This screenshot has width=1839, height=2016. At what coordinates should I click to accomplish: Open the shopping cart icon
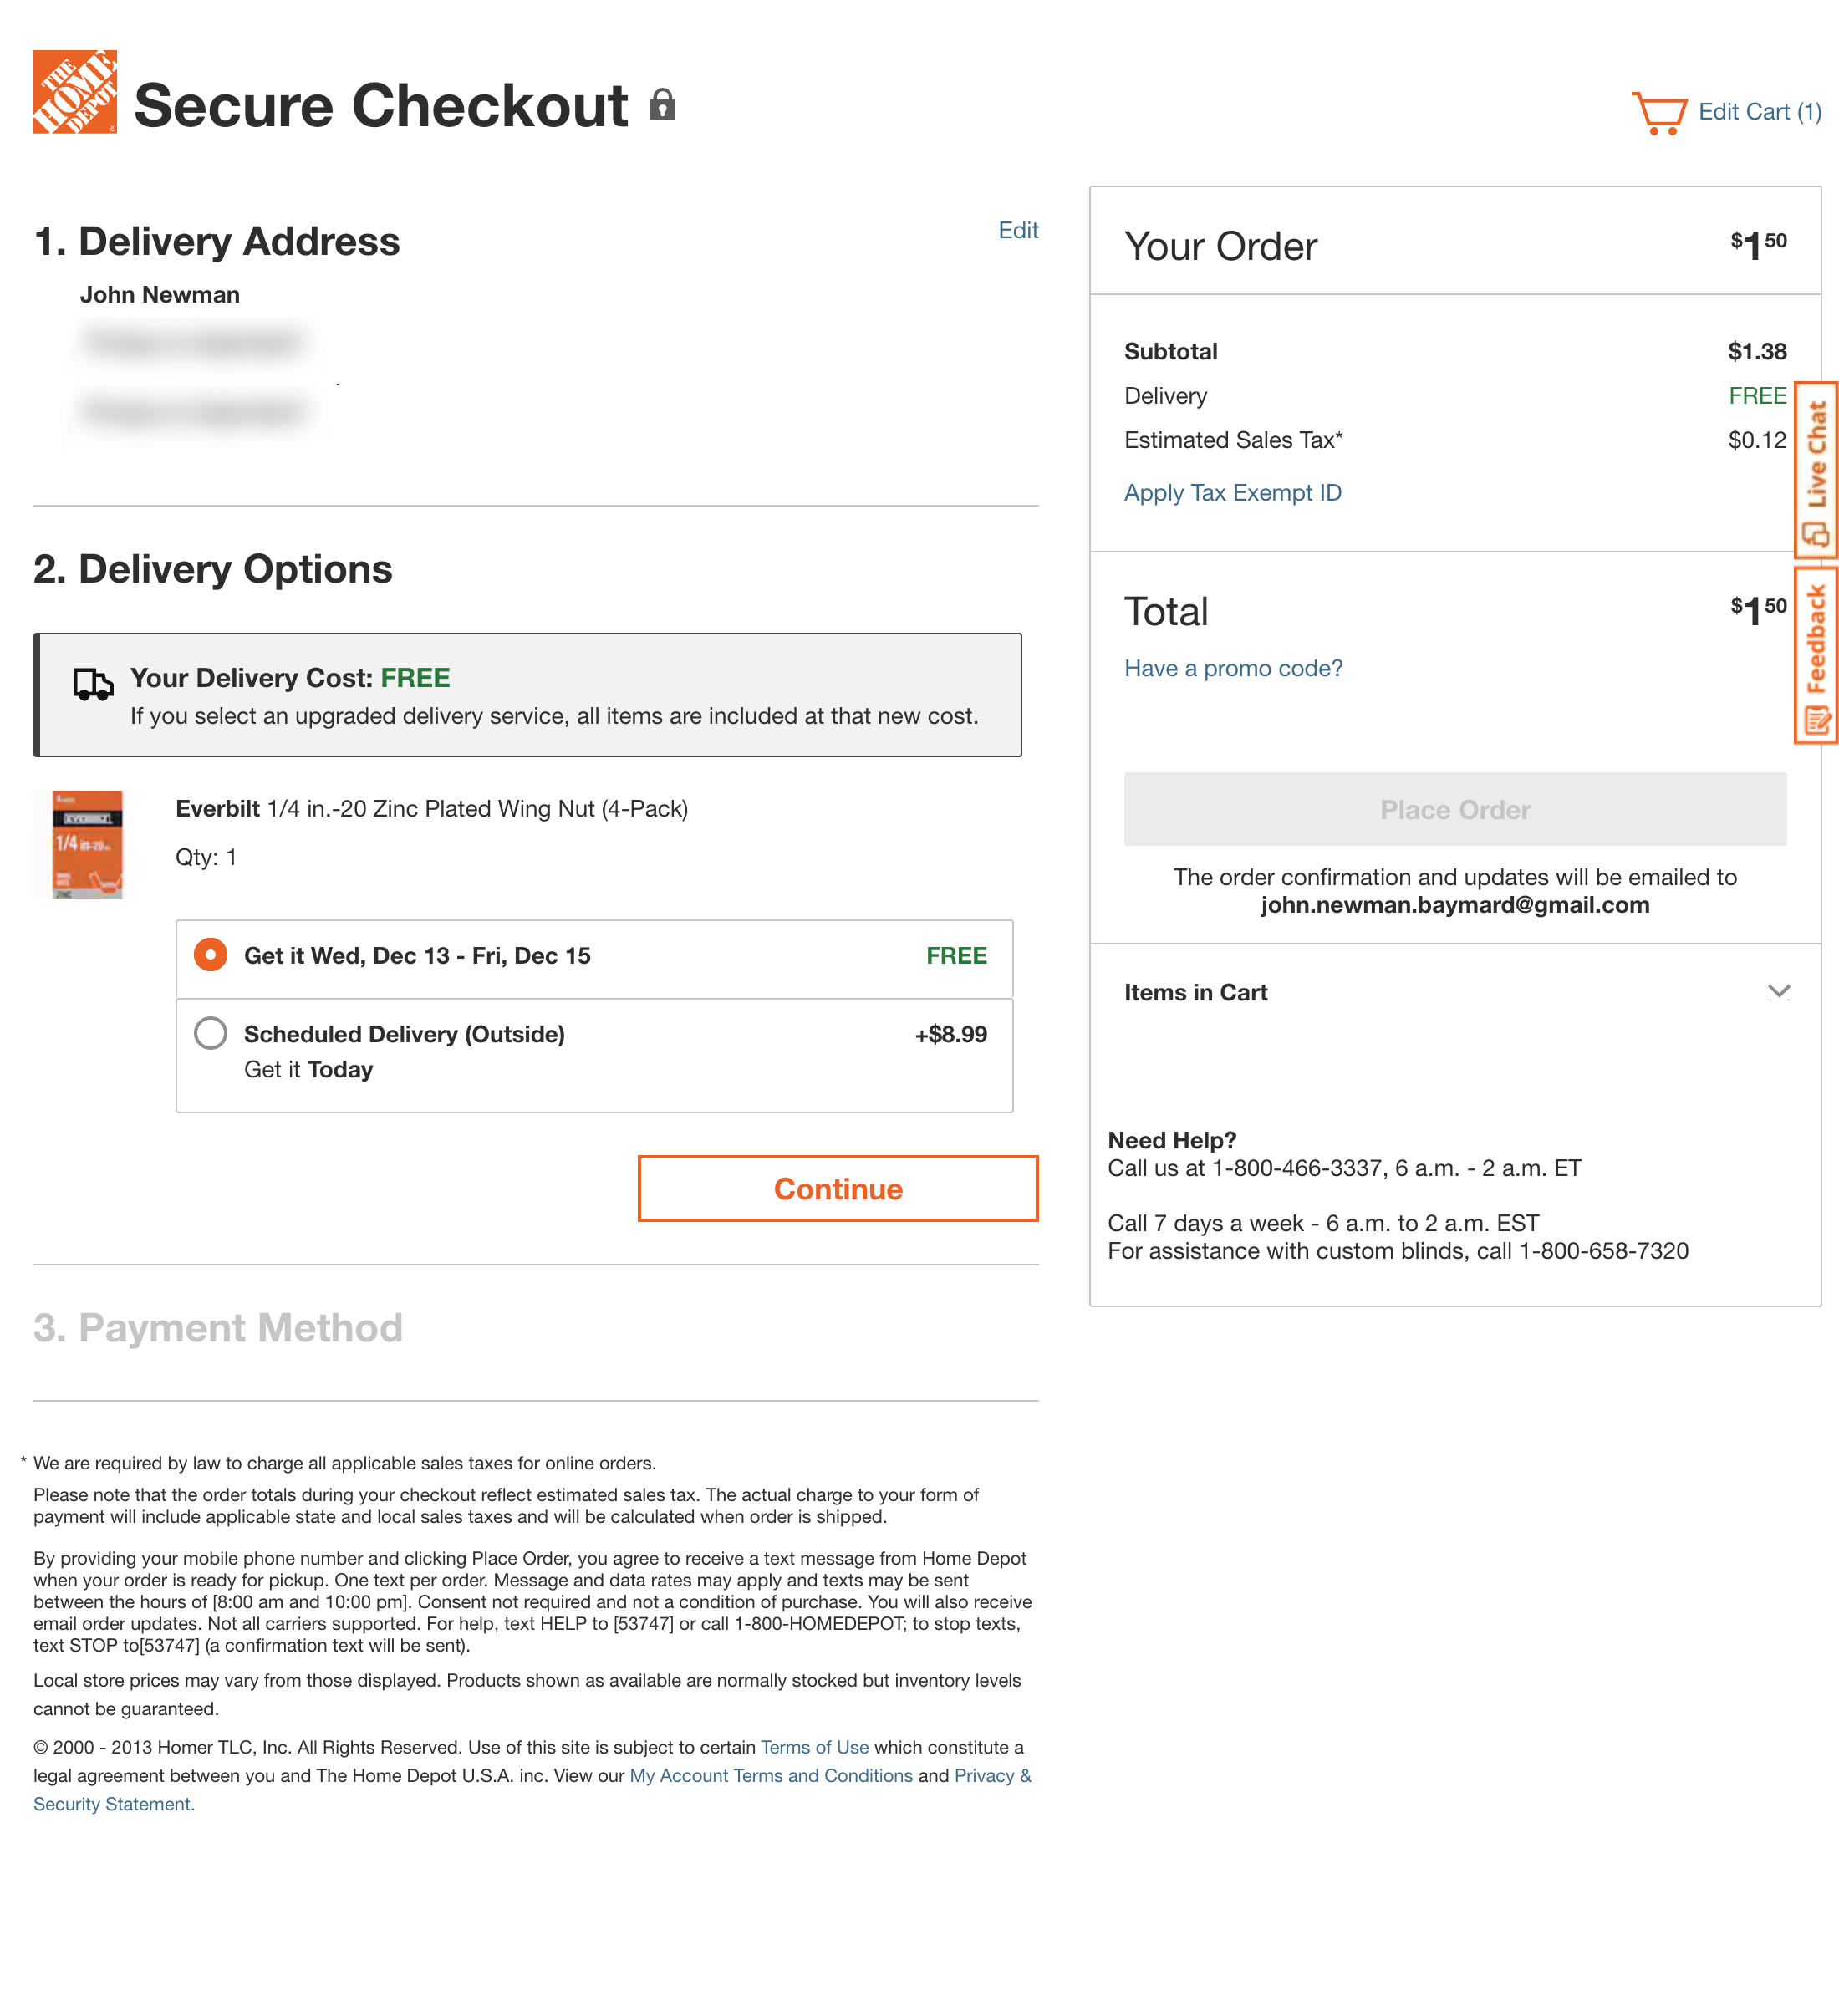point(1662,110)
